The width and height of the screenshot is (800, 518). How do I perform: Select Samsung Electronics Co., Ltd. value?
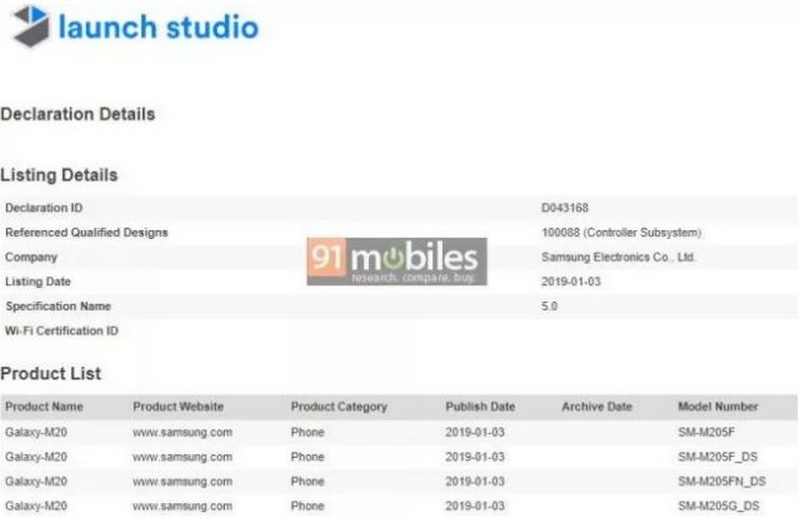coord(618,257)
